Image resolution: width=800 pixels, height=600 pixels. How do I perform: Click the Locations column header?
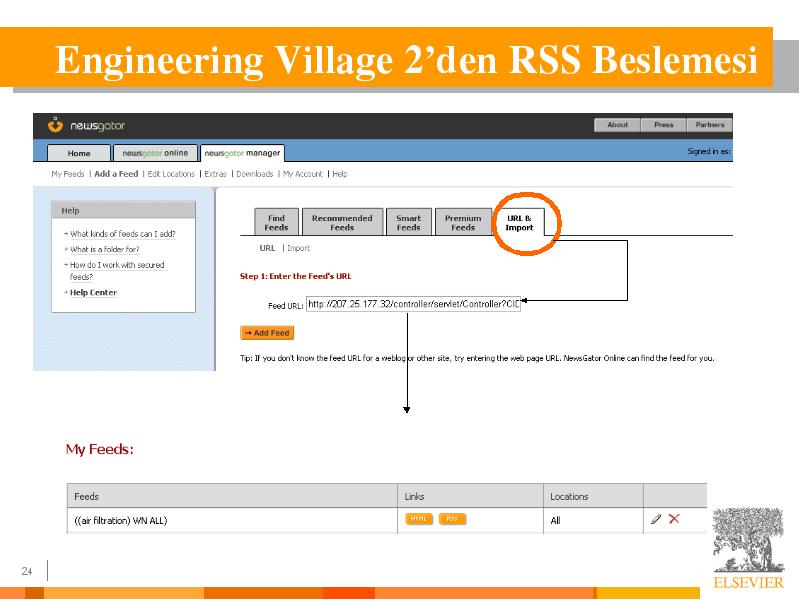click(x=593, y=496)
